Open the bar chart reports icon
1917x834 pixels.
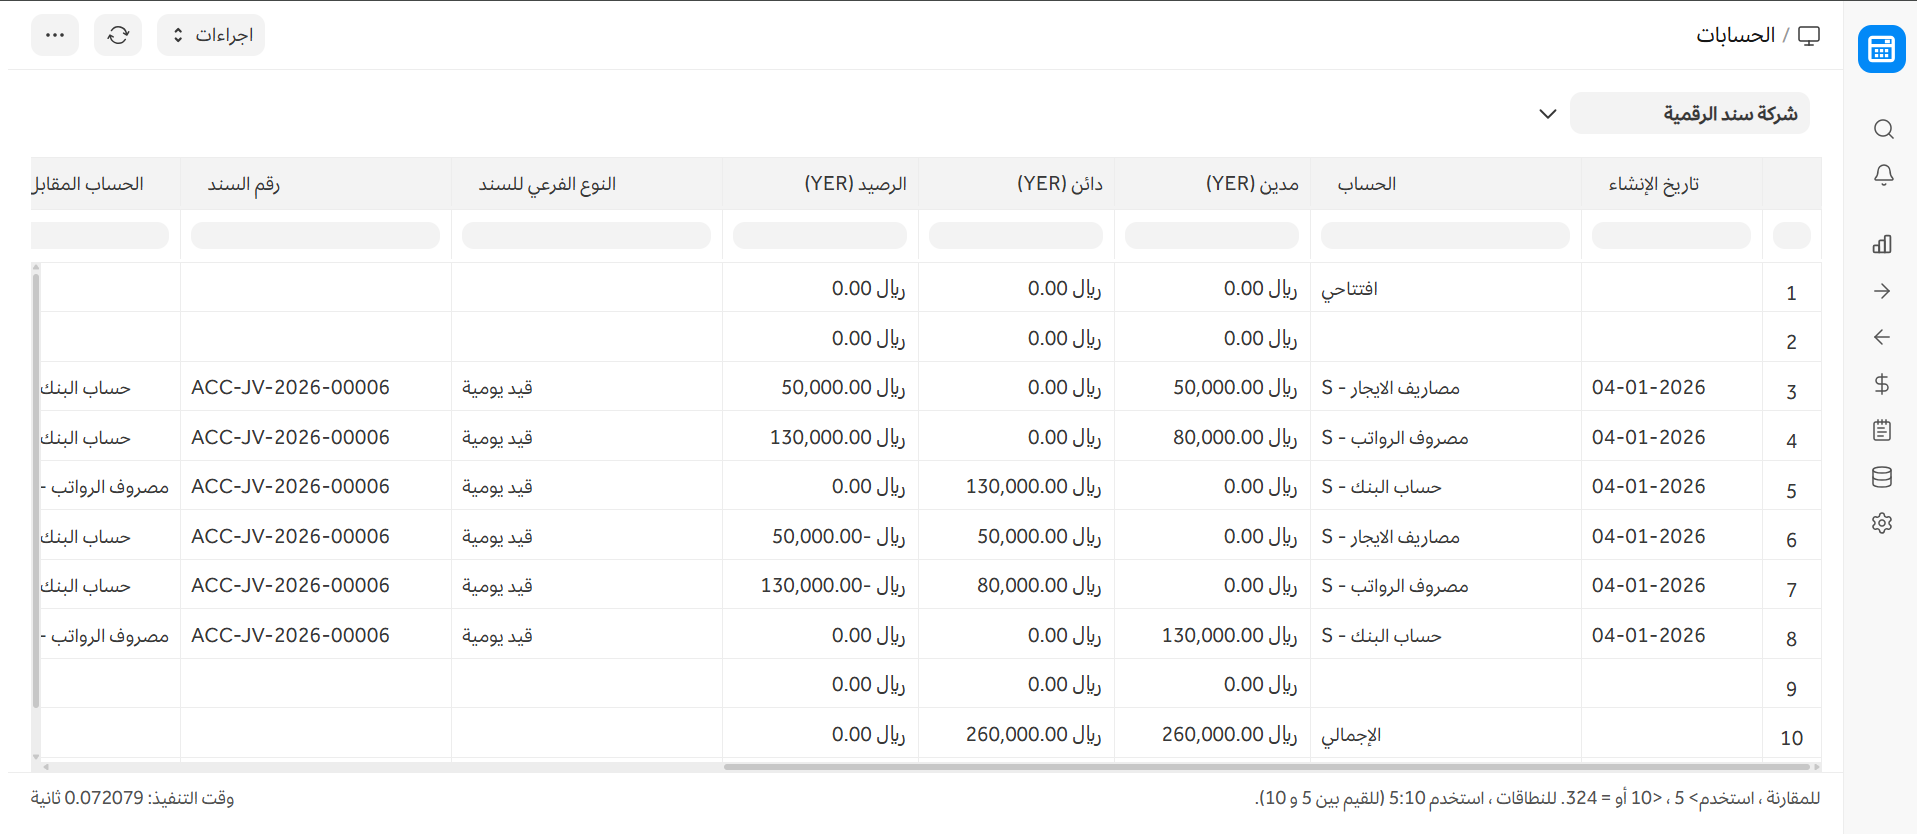[1882, 244]
